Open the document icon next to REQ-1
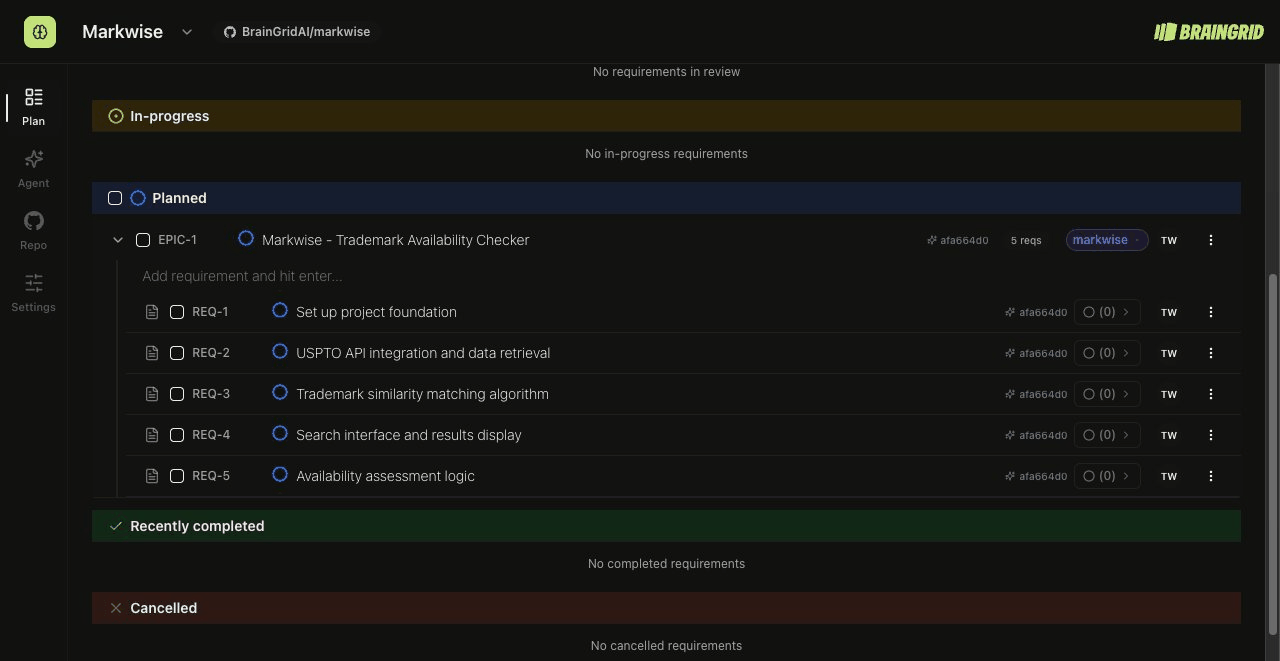This screenshot has width=1280, height=661. click(x=152, y=311)
